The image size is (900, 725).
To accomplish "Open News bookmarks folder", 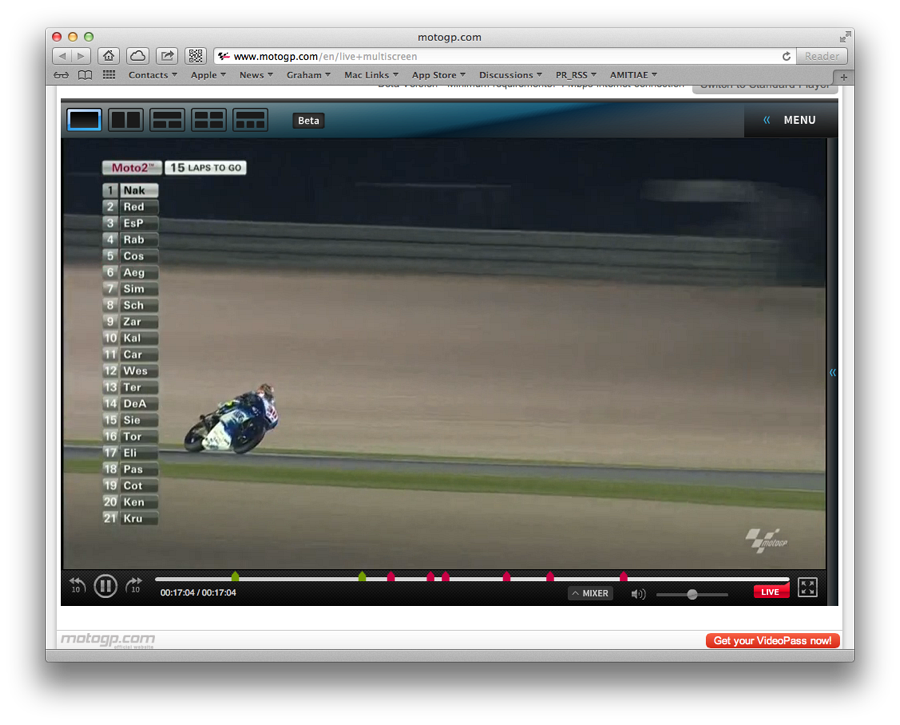I will [256, 75].
